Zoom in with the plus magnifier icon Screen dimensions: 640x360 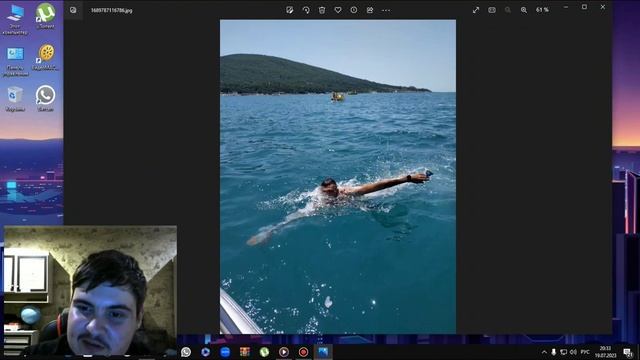click(x=524, y=10)
